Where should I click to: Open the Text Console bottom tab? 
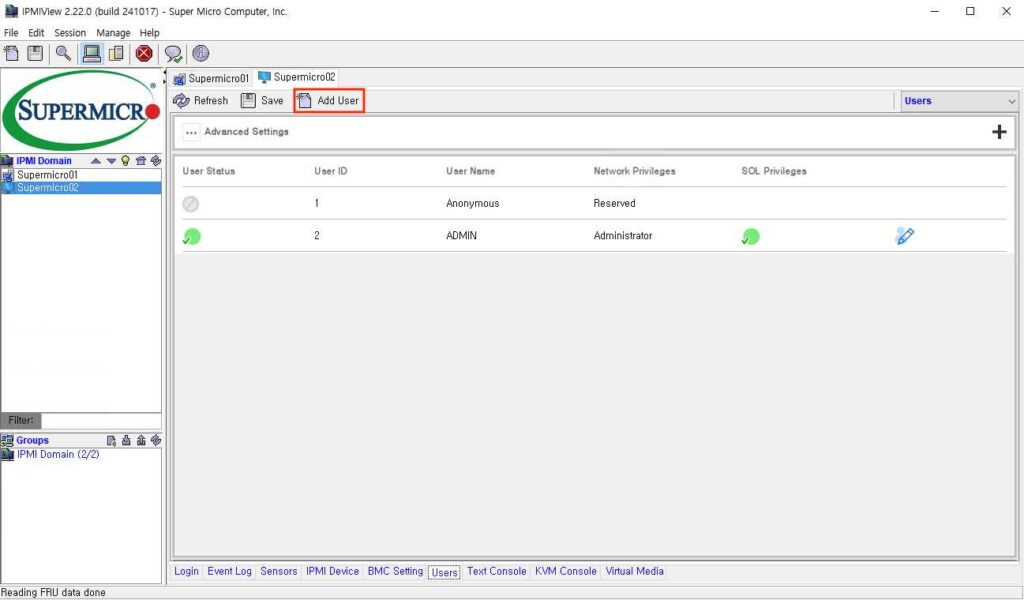pos(496,571)
